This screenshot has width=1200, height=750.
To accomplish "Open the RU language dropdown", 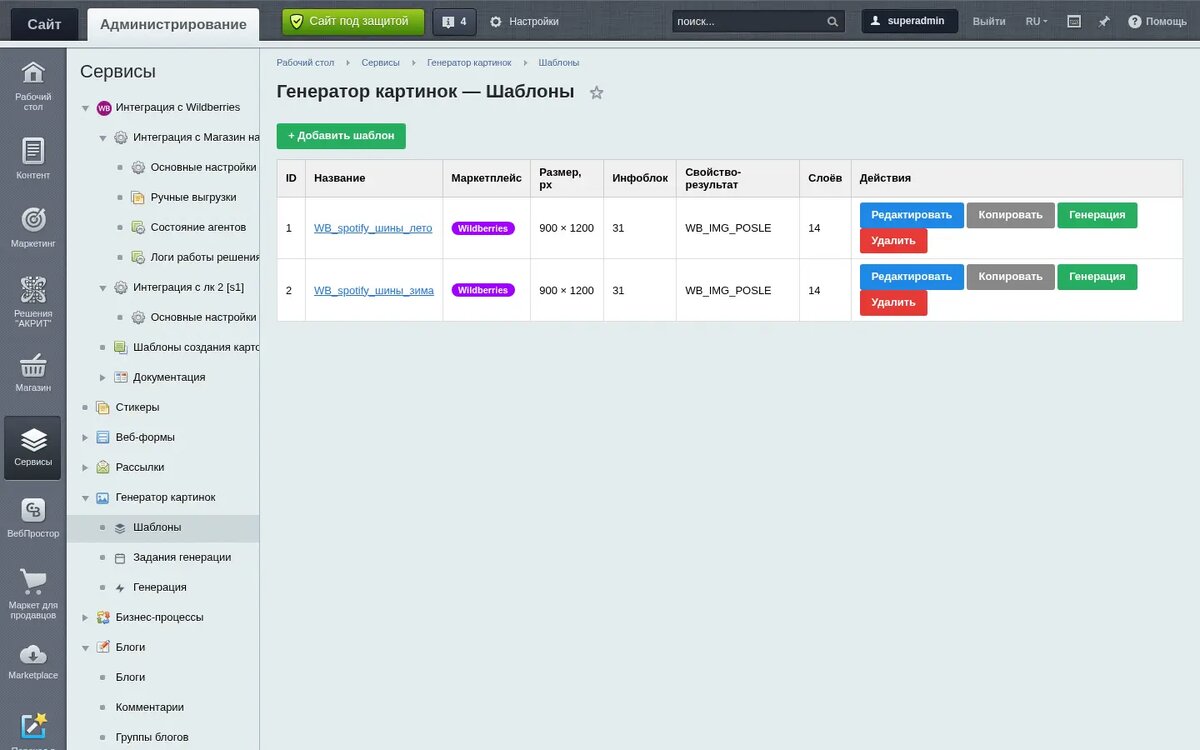I will point(1036,21).
